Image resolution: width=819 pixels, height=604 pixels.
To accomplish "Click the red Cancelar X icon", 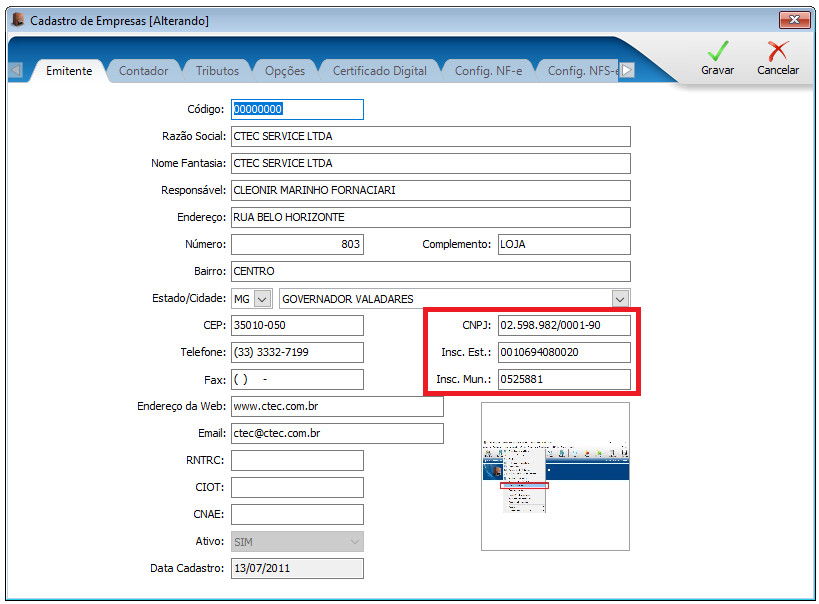I will point(778,51).
